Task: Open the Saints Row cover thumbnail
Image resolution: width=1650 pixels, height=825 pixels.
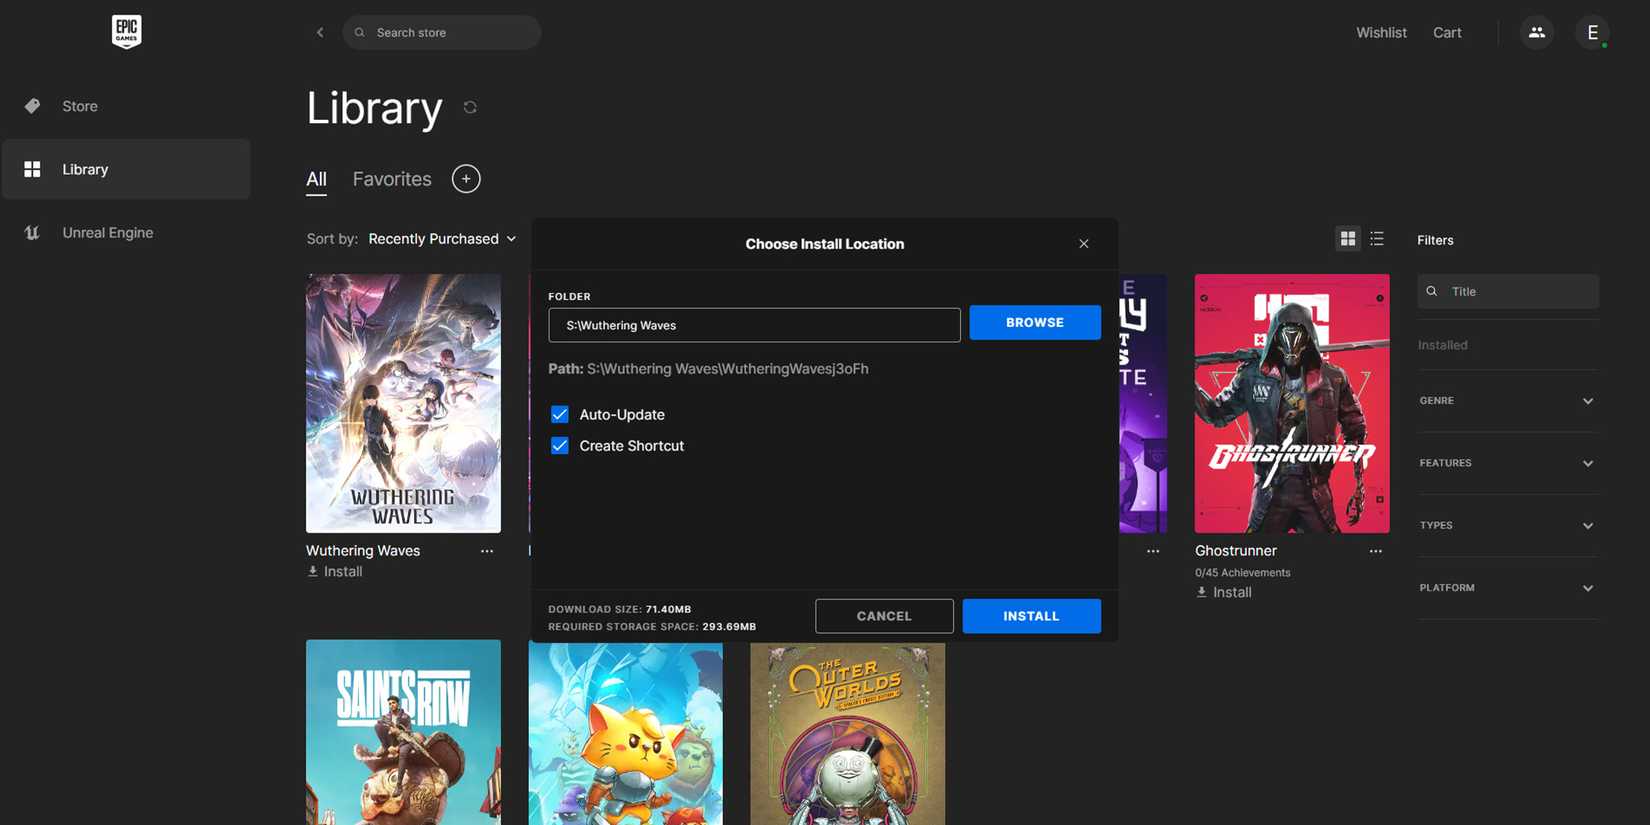Action: (x=403, y=732)
